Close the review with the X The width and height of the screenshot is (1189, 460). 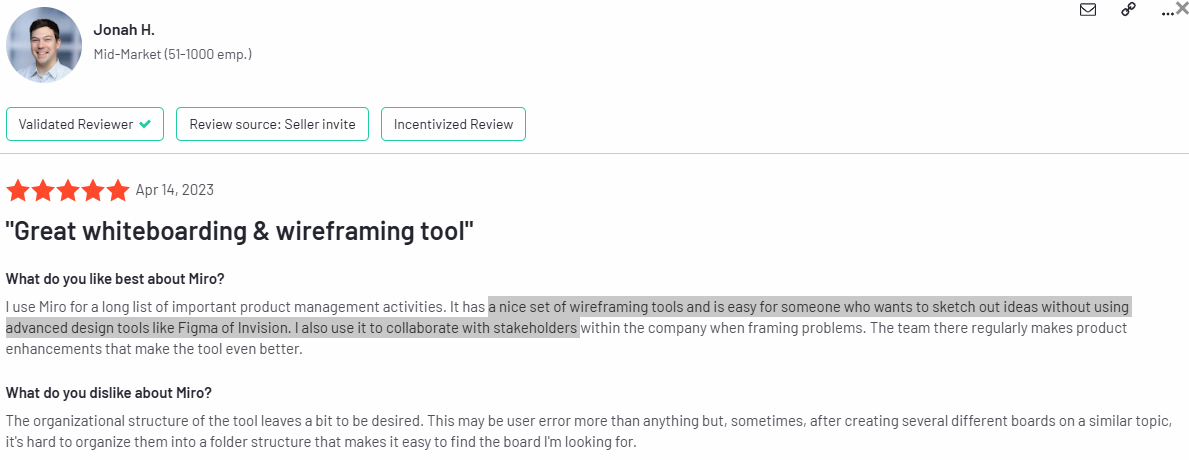click(1181, 8)
